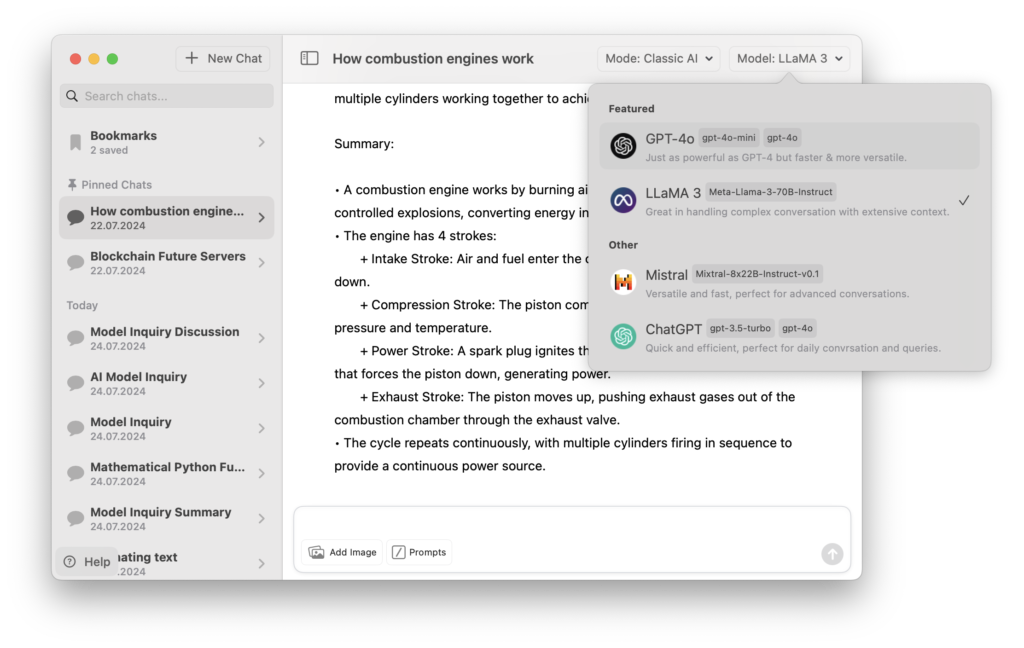Viewport: 1024px width, 648px height.
Task: Click the Mistral logo icon
Action: pyautogui.click(x=623, y=282)
